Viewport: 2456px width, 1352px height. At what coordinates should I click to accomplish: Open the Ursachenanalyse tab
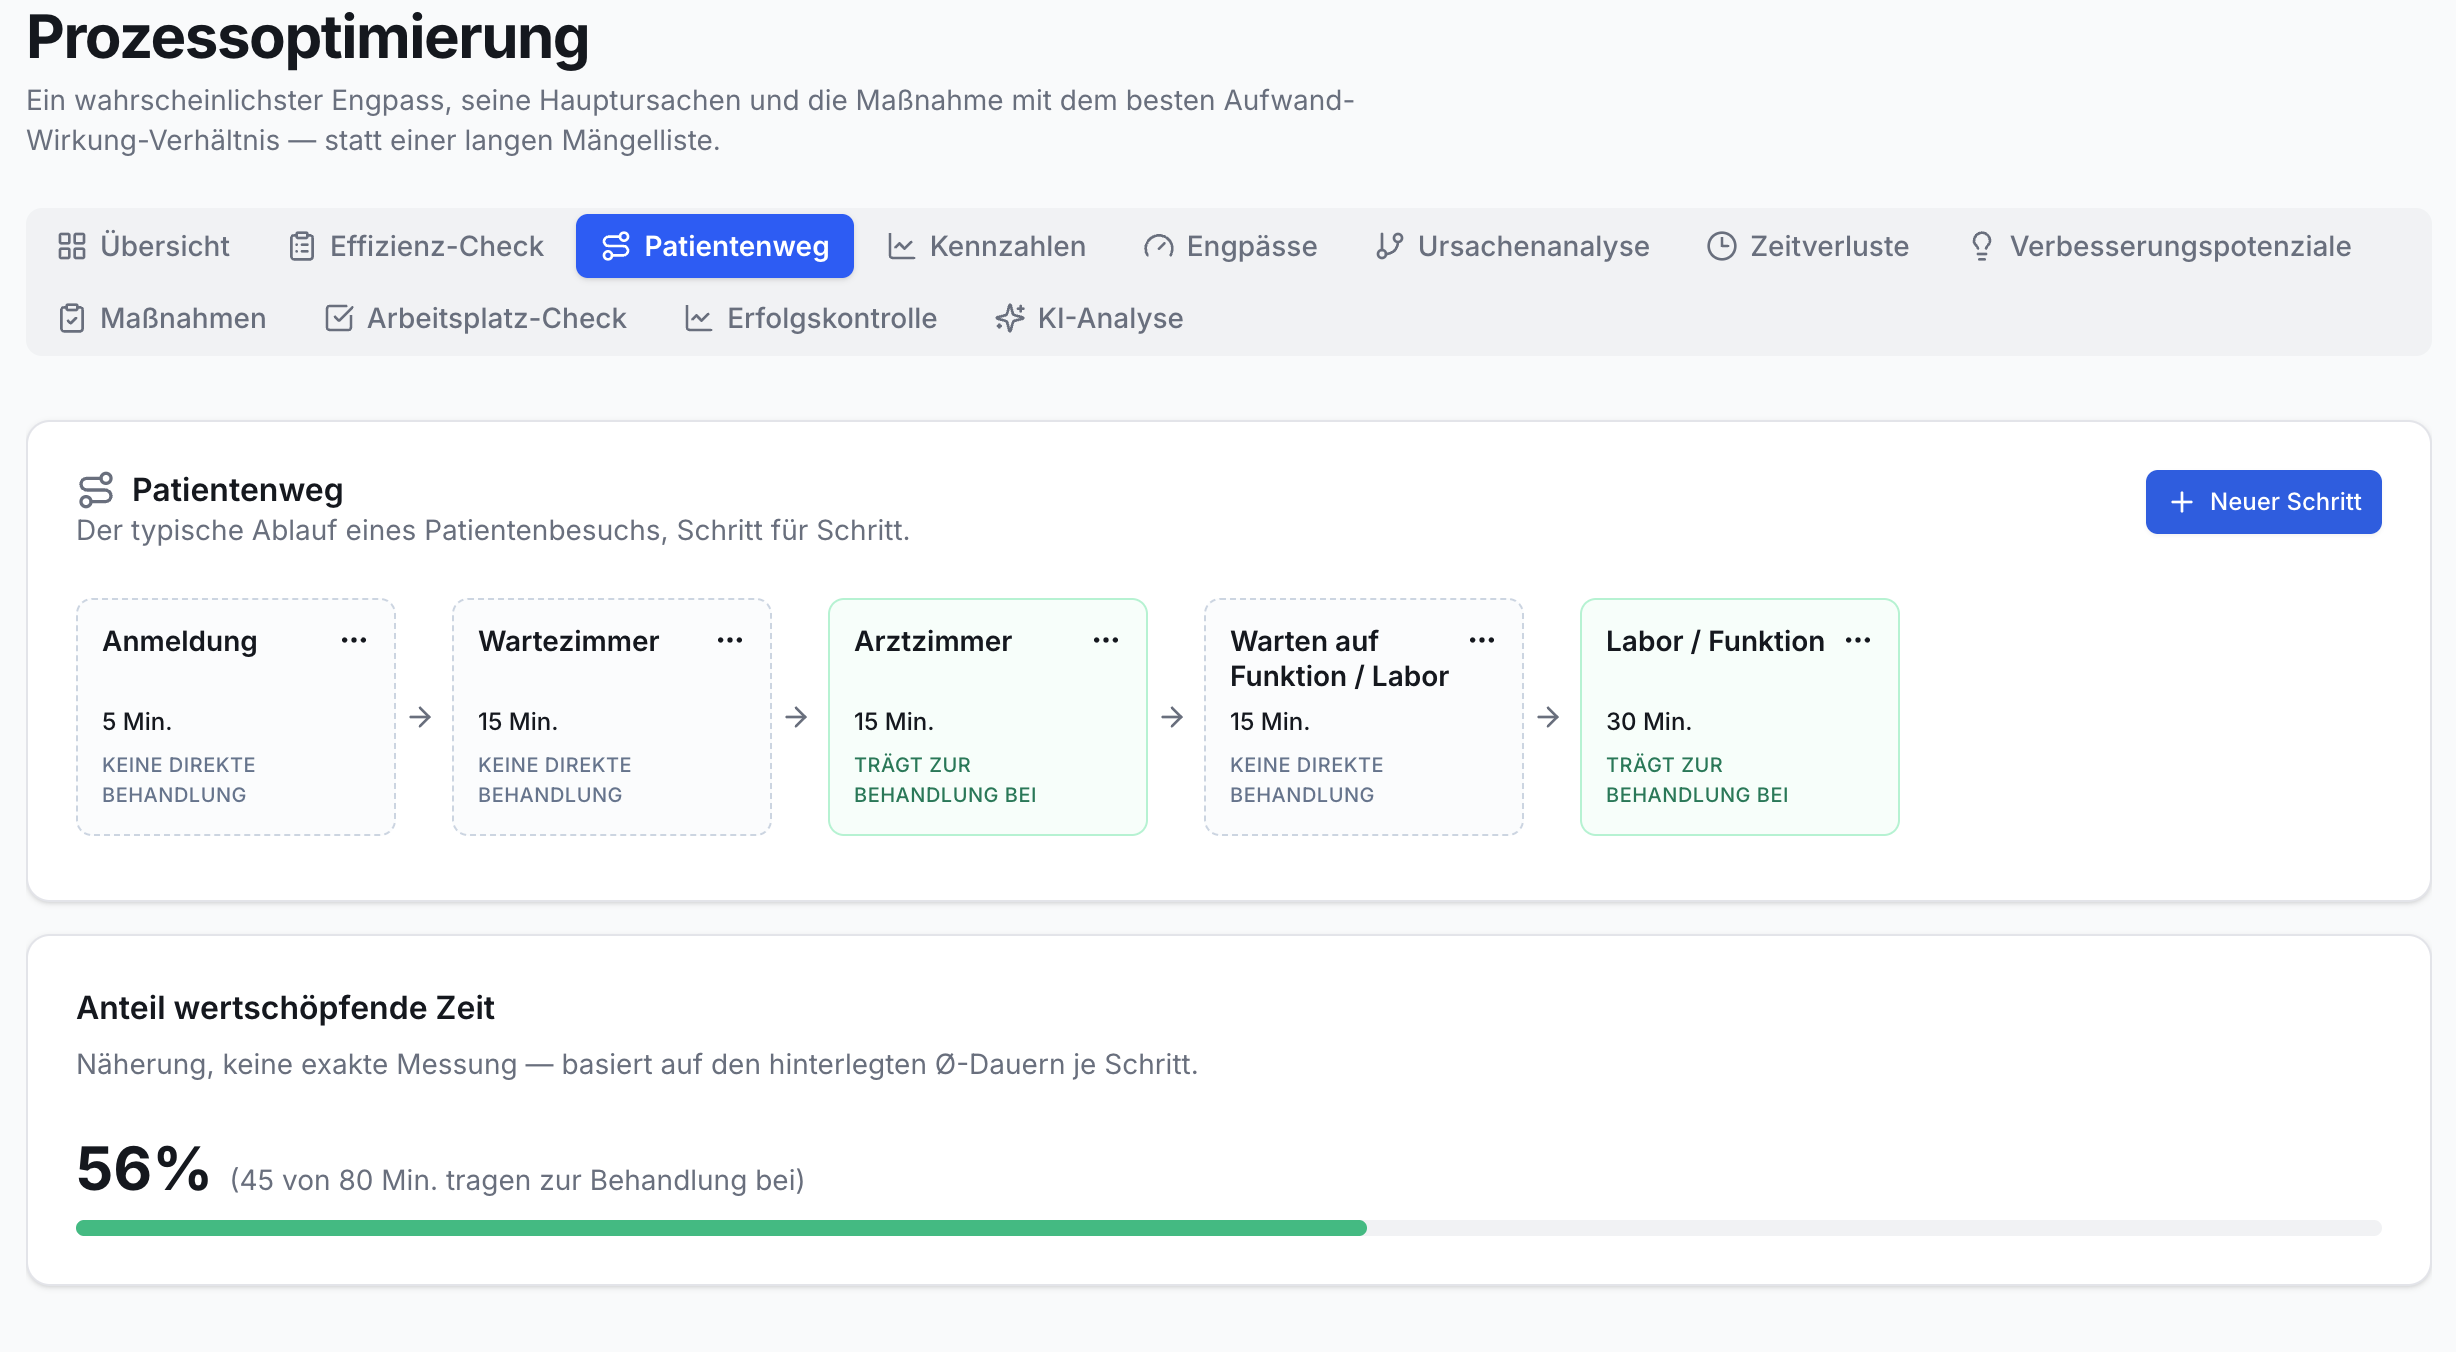tap(1512, 246)
